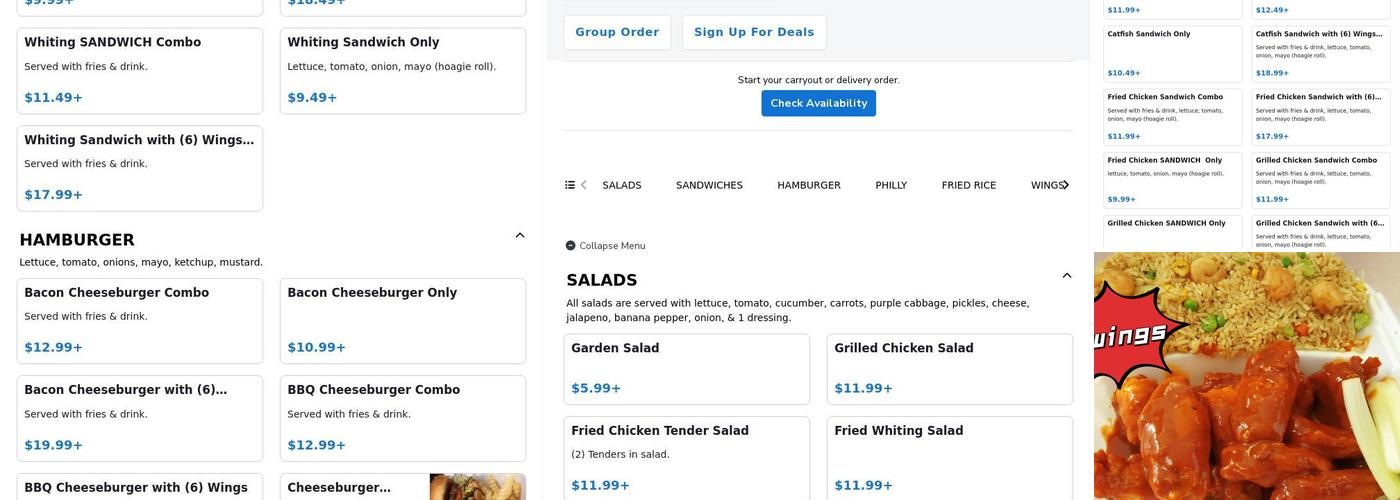The image size is (1400, 500).
Task: Choose the Whiting Sandwich Only item
Action: [402, 70]
